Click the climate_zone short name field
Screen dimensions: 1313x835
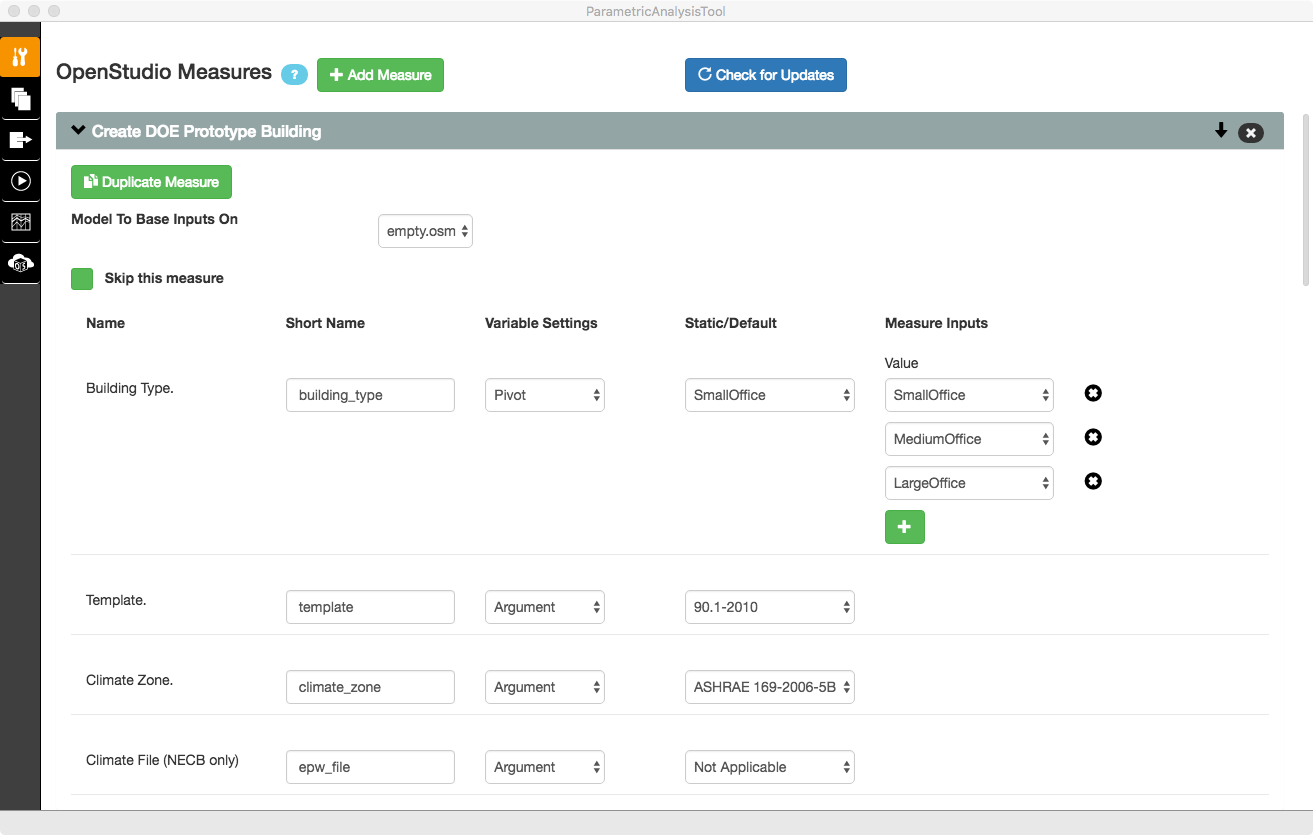pos(370,687)
